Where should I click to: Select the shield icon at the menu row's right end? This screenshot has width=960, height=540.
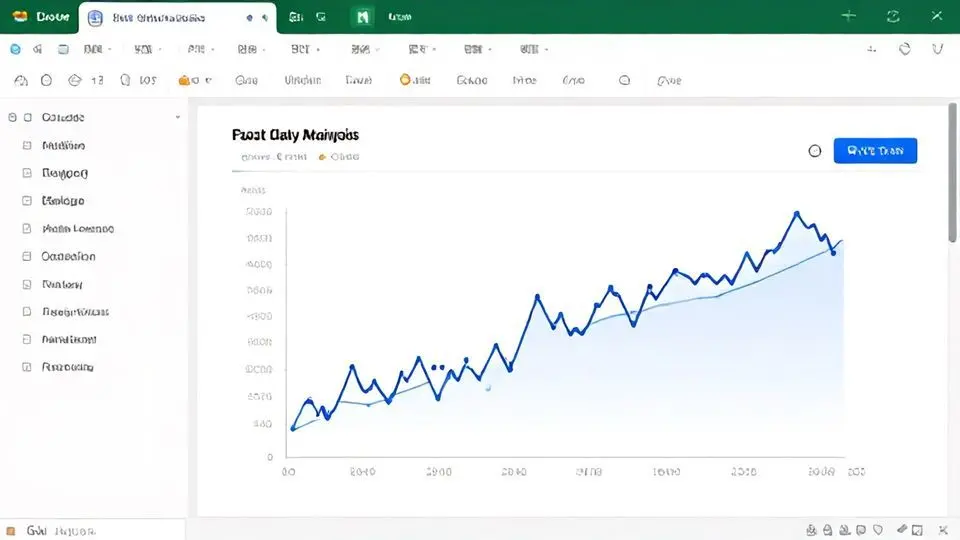937,49
